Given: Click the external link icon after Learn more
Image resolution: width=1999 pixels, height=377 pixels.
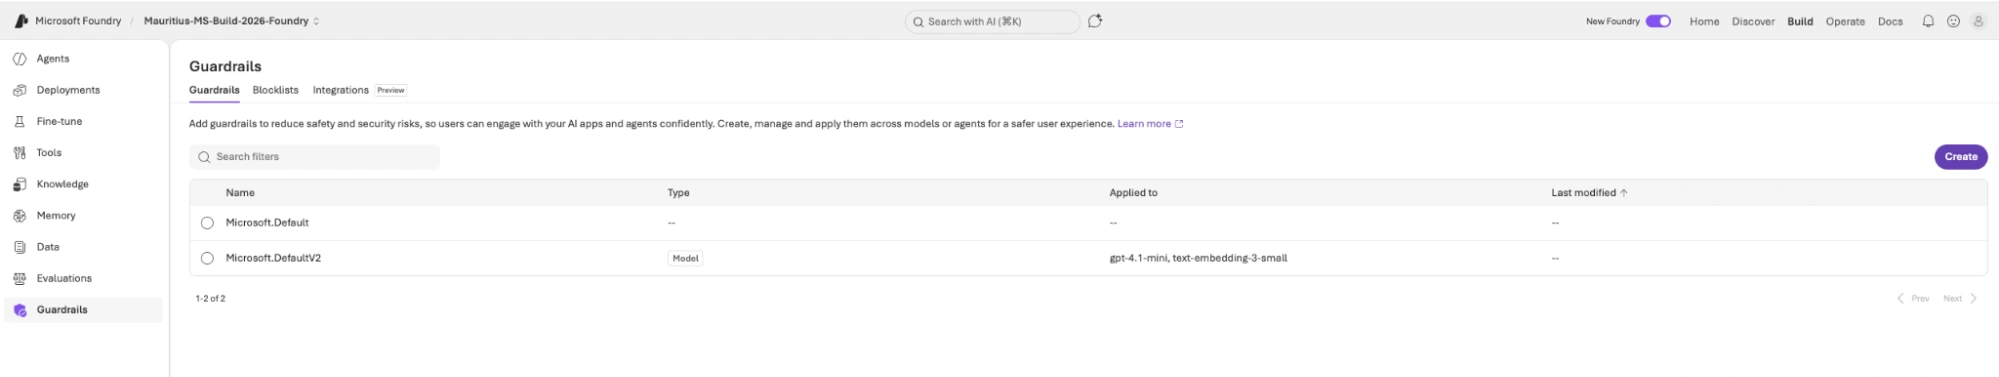Looking at the screenshot, I should (x=1179, y=124).
